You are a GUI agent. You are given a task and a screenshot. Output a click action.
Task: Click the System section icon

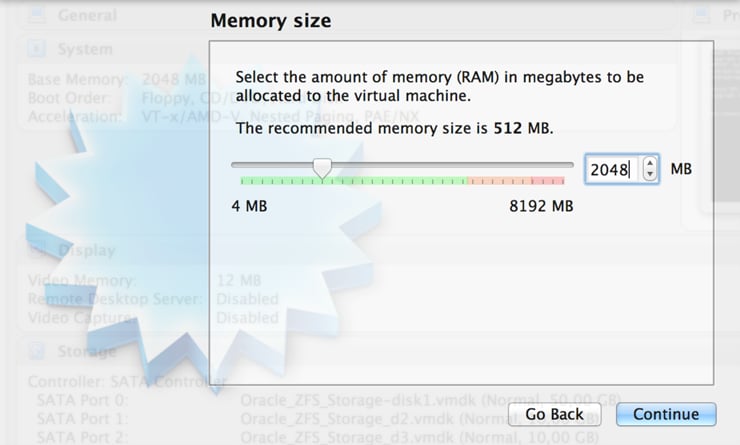[37, 49]
